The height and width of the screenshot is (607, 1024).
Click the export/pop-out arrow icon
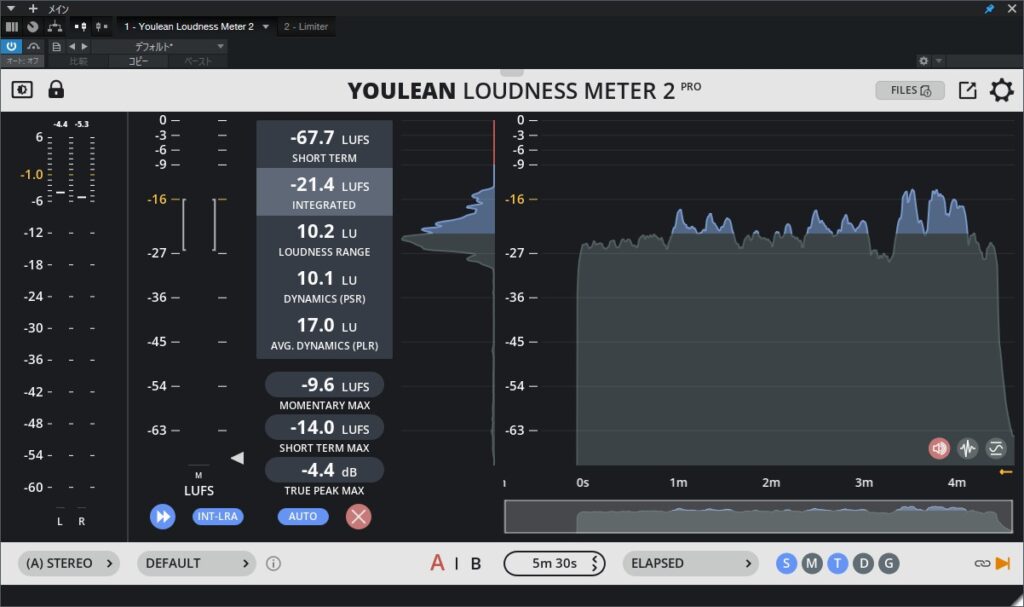967,90
